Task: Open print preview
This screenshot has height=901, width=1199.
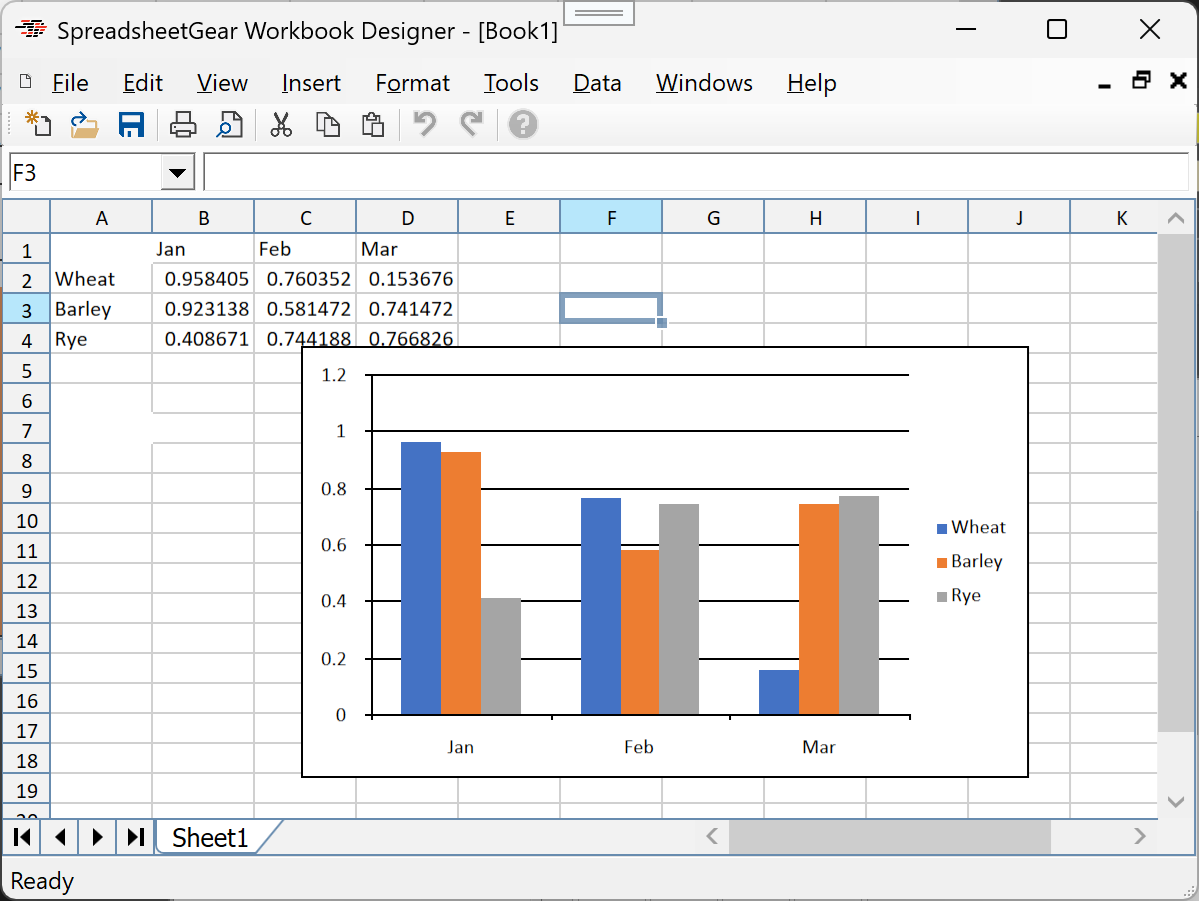Action: 229,124
